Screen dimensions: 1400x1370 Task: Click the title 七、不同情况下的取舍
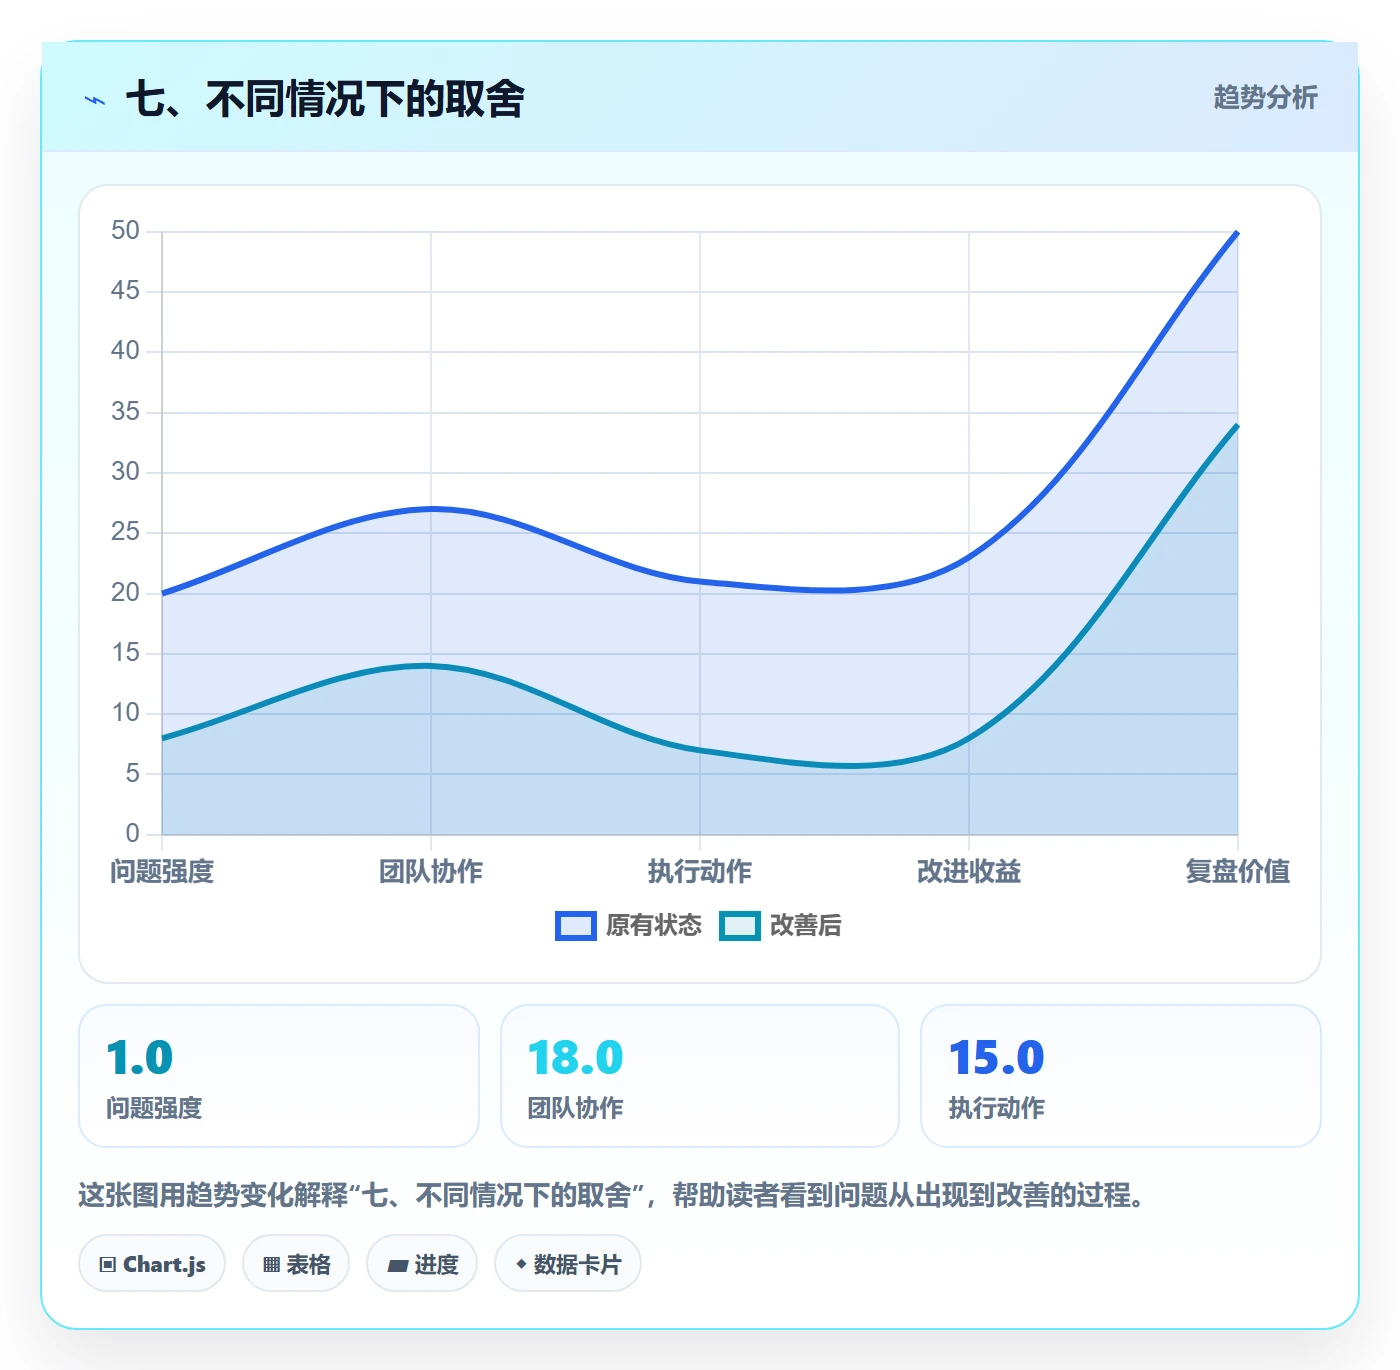point(325,99)
